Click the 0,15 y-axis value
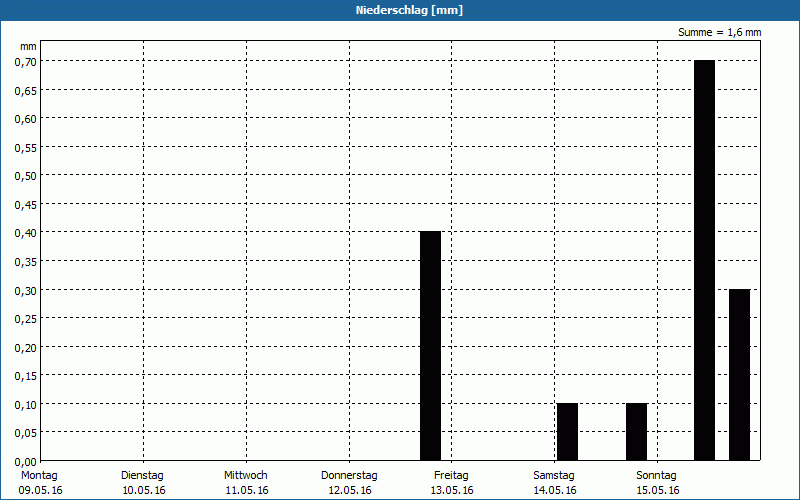Image resolution: width=800 pixels, height=500 pixels. point(26,377)
